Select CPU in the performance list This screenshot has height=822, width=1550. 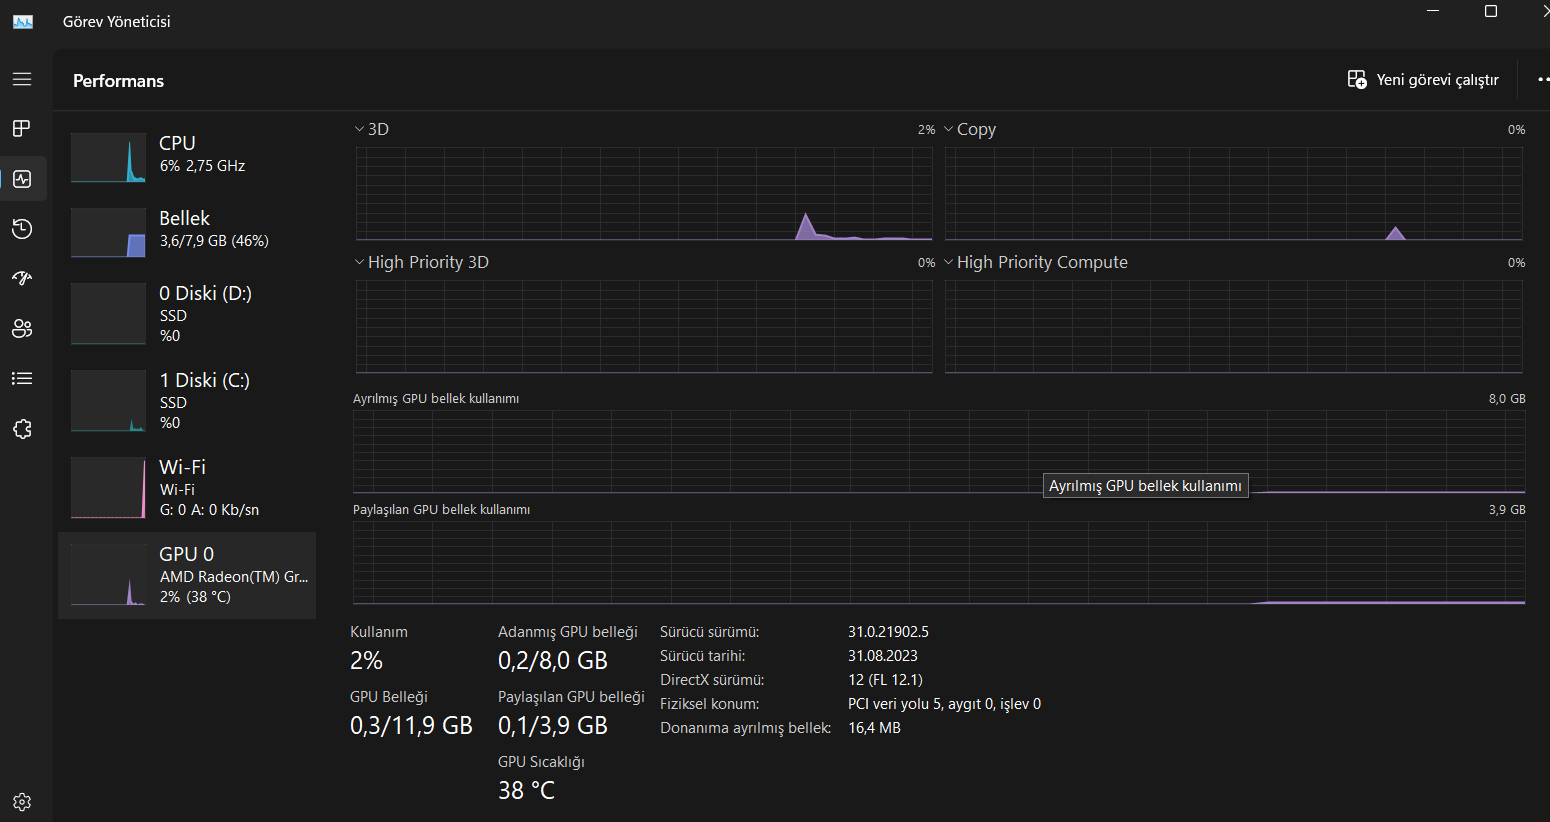pyautogui.click(x=187, y=157)
